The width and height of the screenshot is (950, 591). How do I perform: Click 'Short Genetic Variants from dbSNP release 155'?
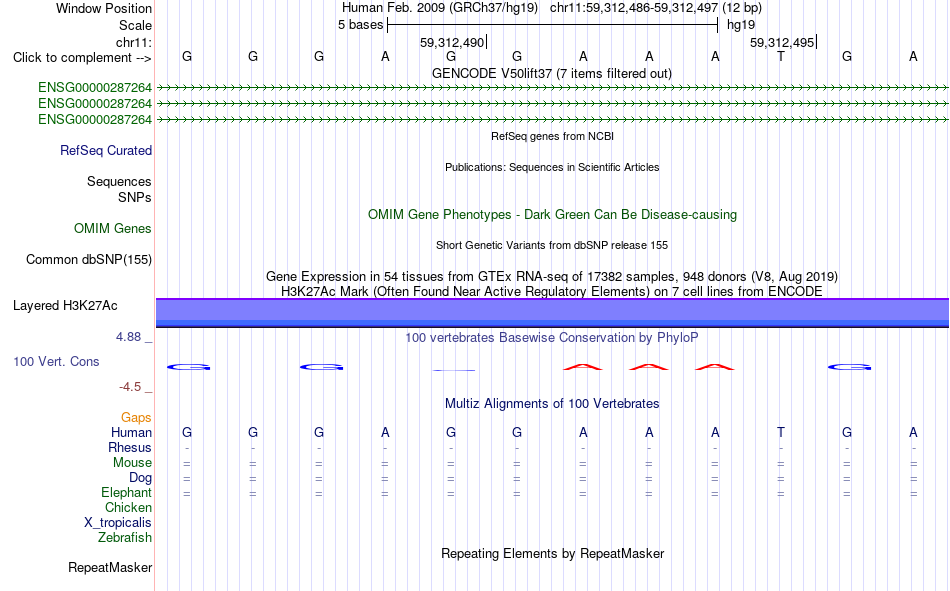552,245
